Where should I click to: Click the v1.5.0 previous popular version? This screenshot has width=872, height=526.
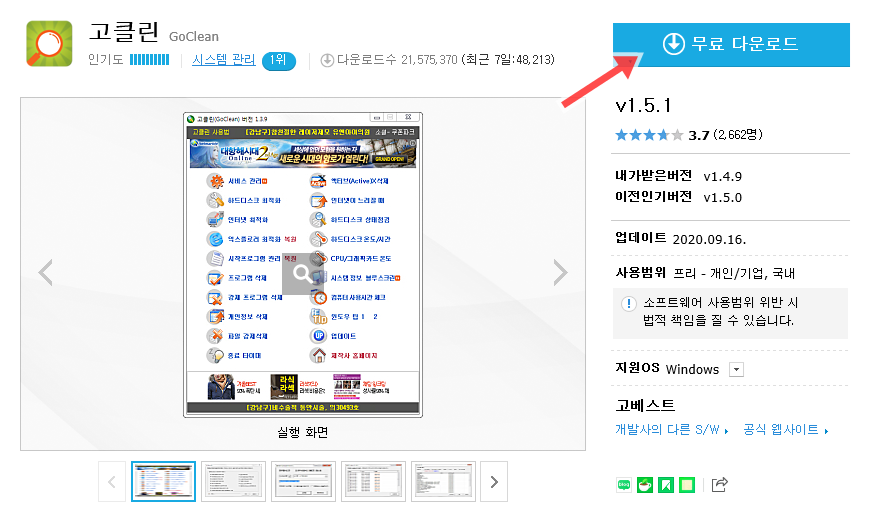point(722,197)
